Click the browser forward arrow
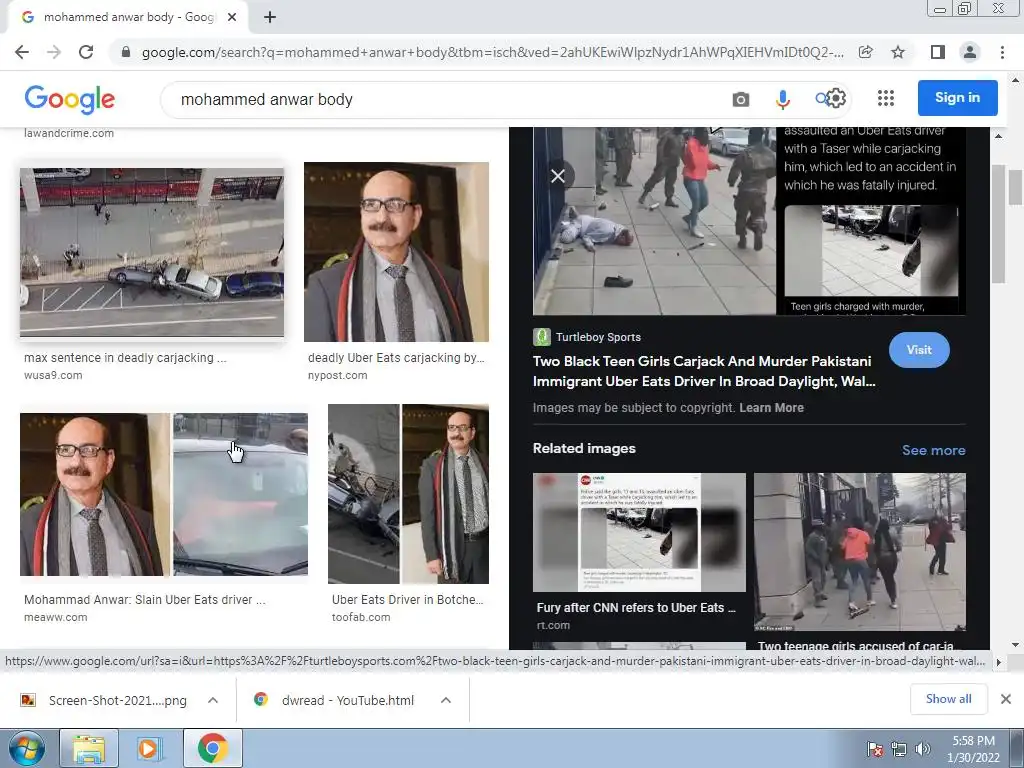1024x768 pixels. pos(54,52)
